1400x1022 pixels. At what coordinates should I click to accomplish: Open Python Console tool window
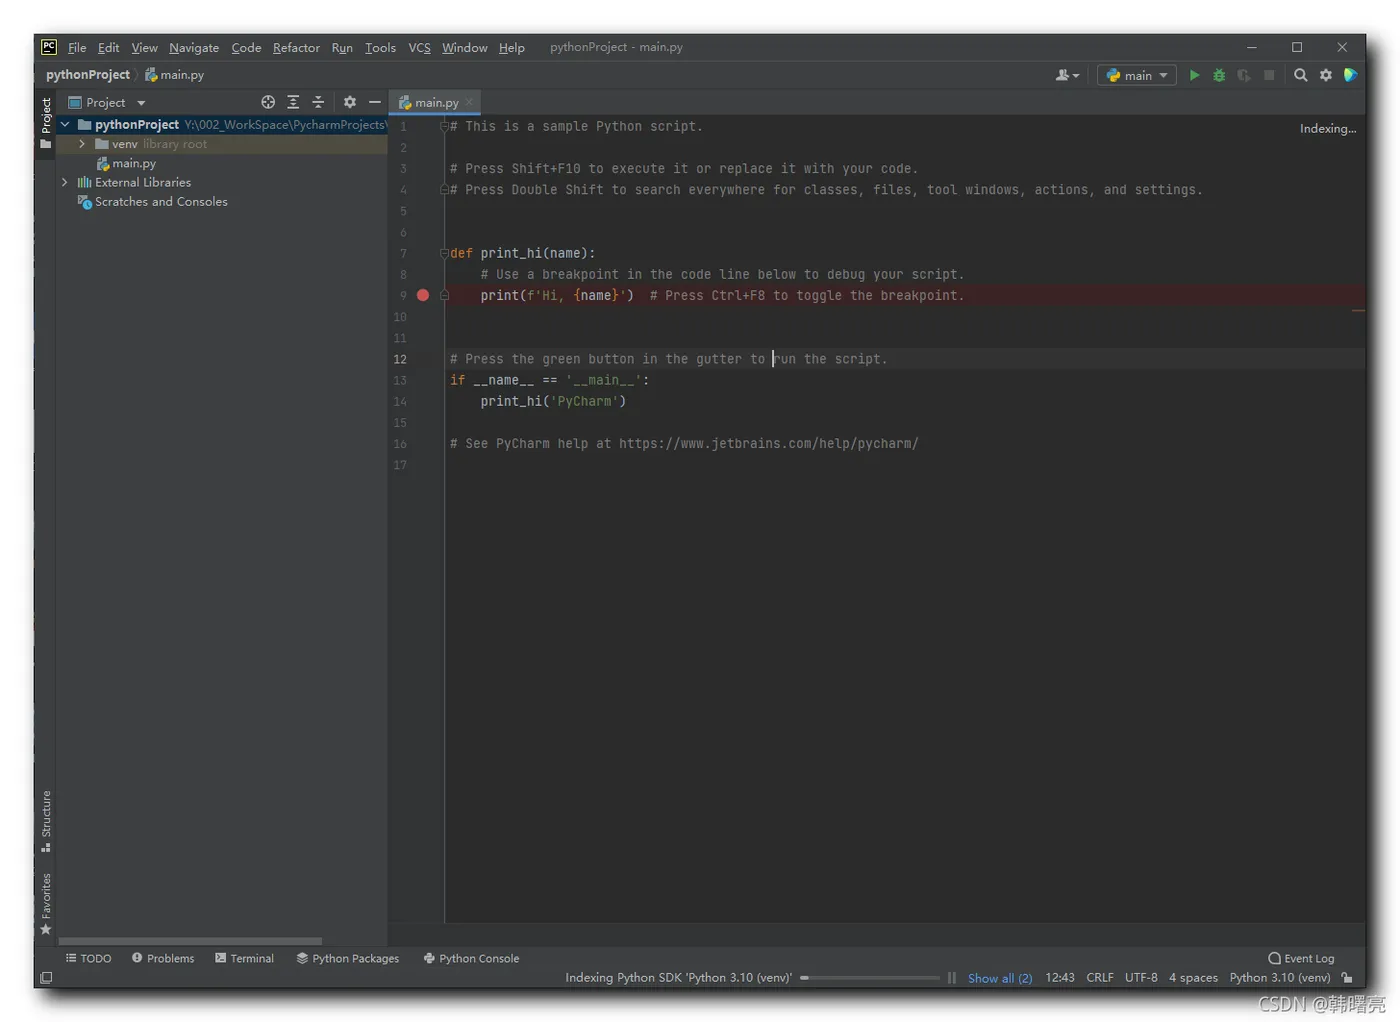coord(471,958)
